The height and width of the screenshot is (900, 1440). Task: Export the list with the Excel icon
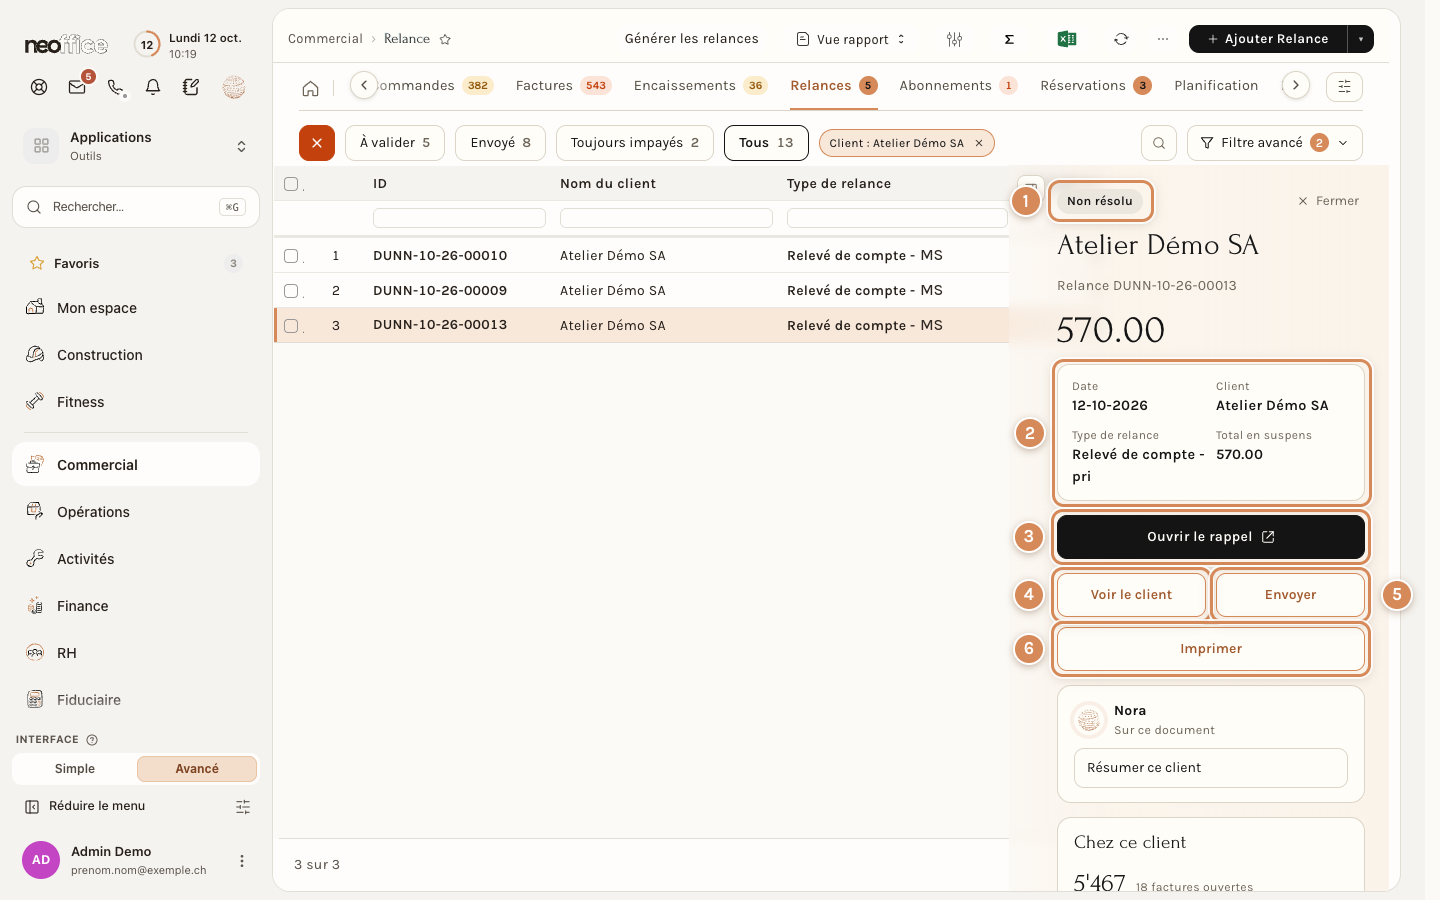click(1067, 39)
